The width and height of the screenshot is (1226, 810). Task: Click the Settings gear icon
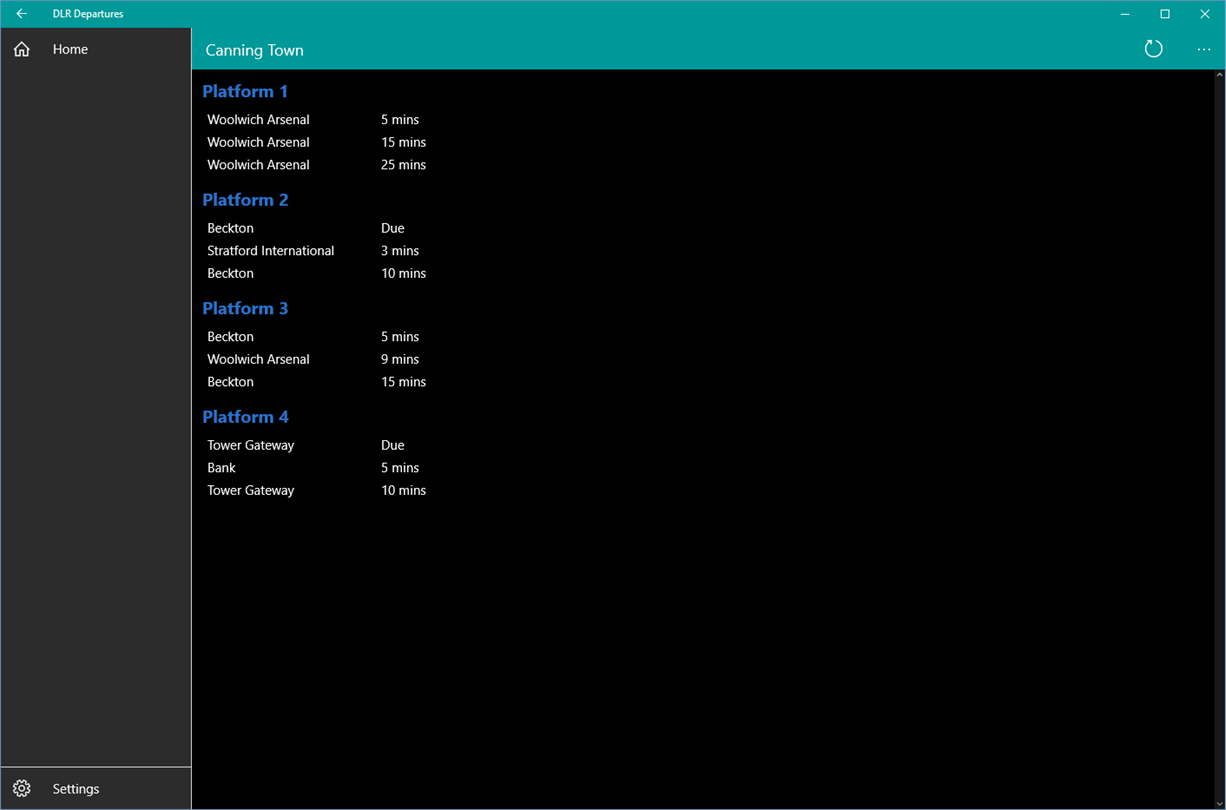22,789
